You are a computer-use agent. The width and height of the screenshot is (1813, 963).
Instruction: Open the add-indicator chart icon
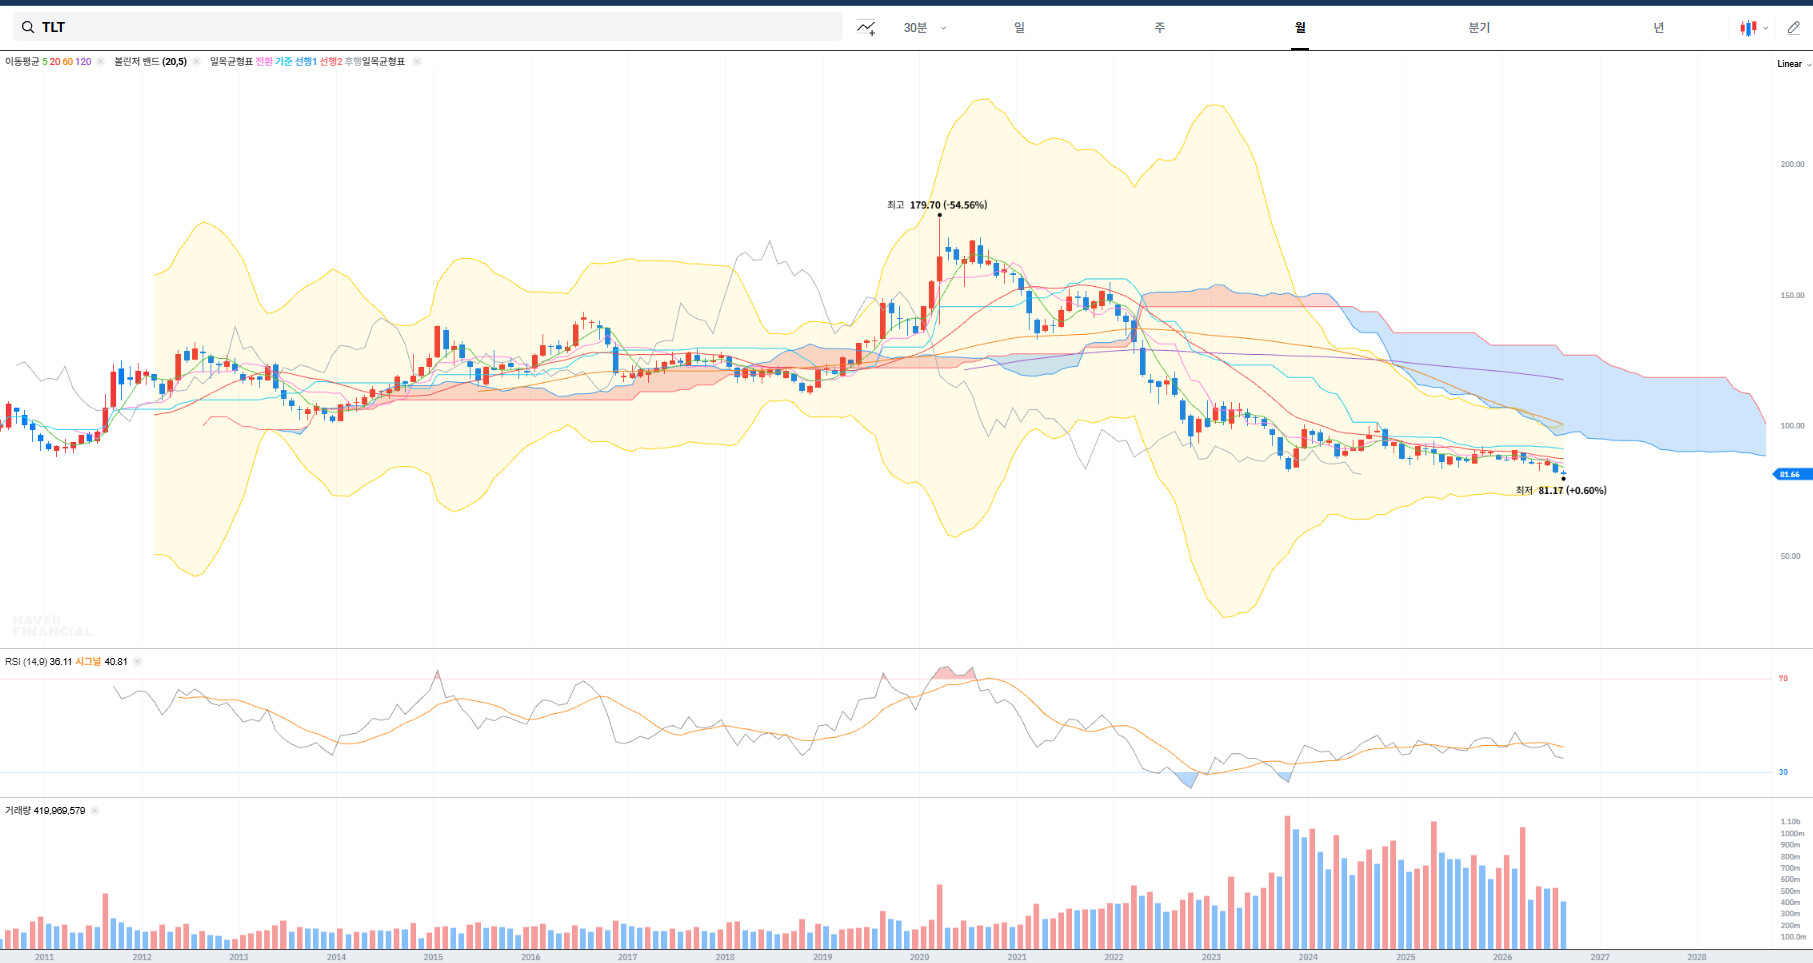866,28
